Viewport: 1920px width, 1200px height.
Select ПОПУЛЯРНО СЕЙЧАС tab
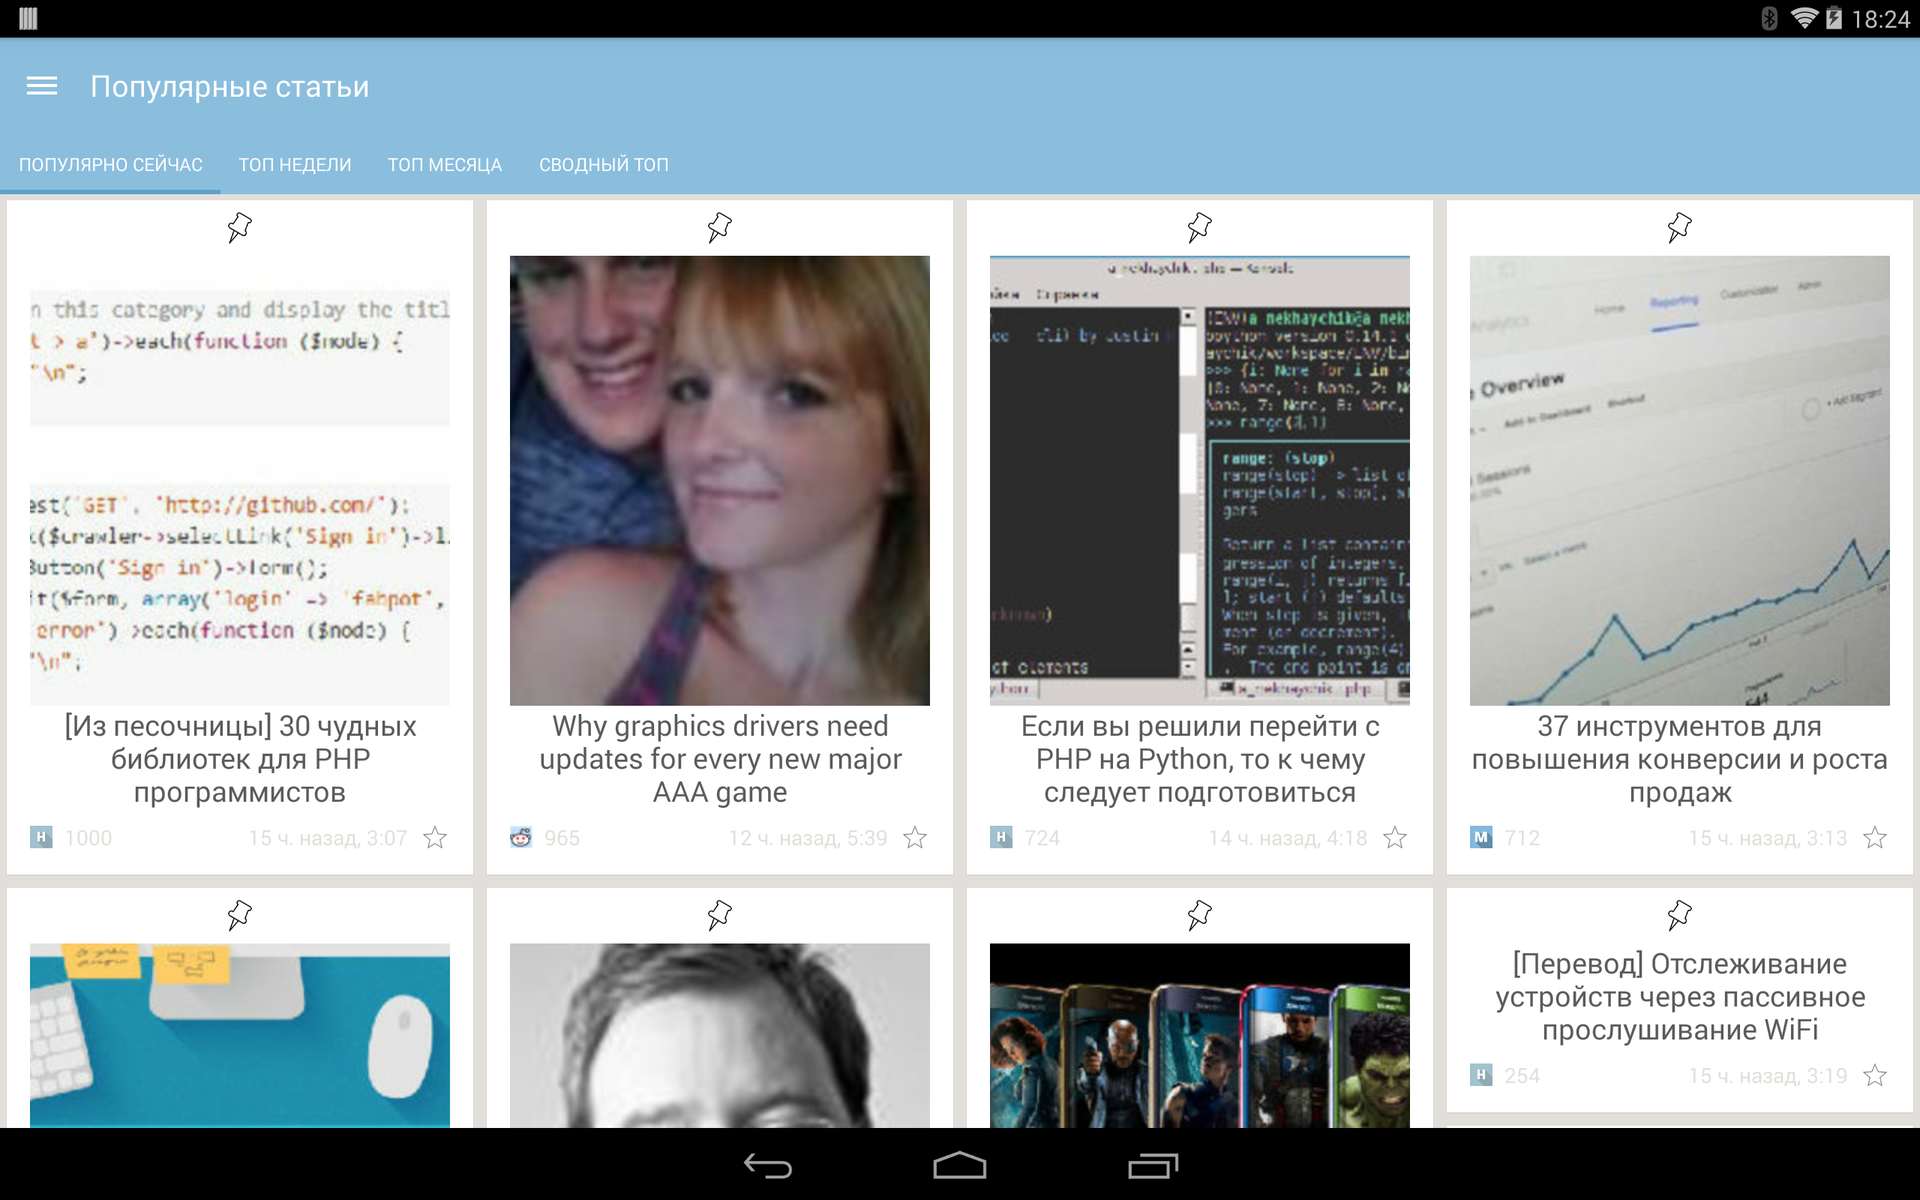(x=113, y=163)
